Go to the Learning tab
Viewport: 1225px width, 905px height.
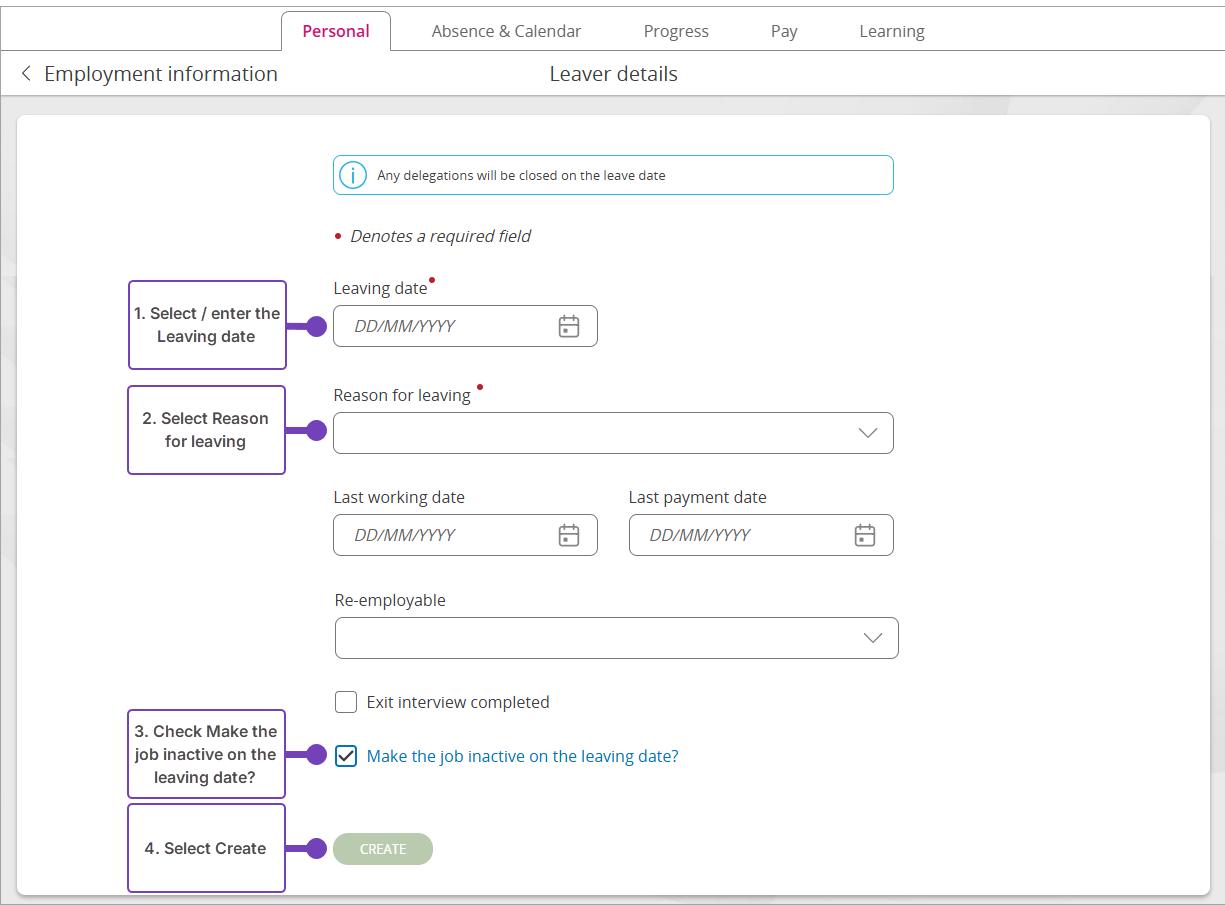coord(891,31)
